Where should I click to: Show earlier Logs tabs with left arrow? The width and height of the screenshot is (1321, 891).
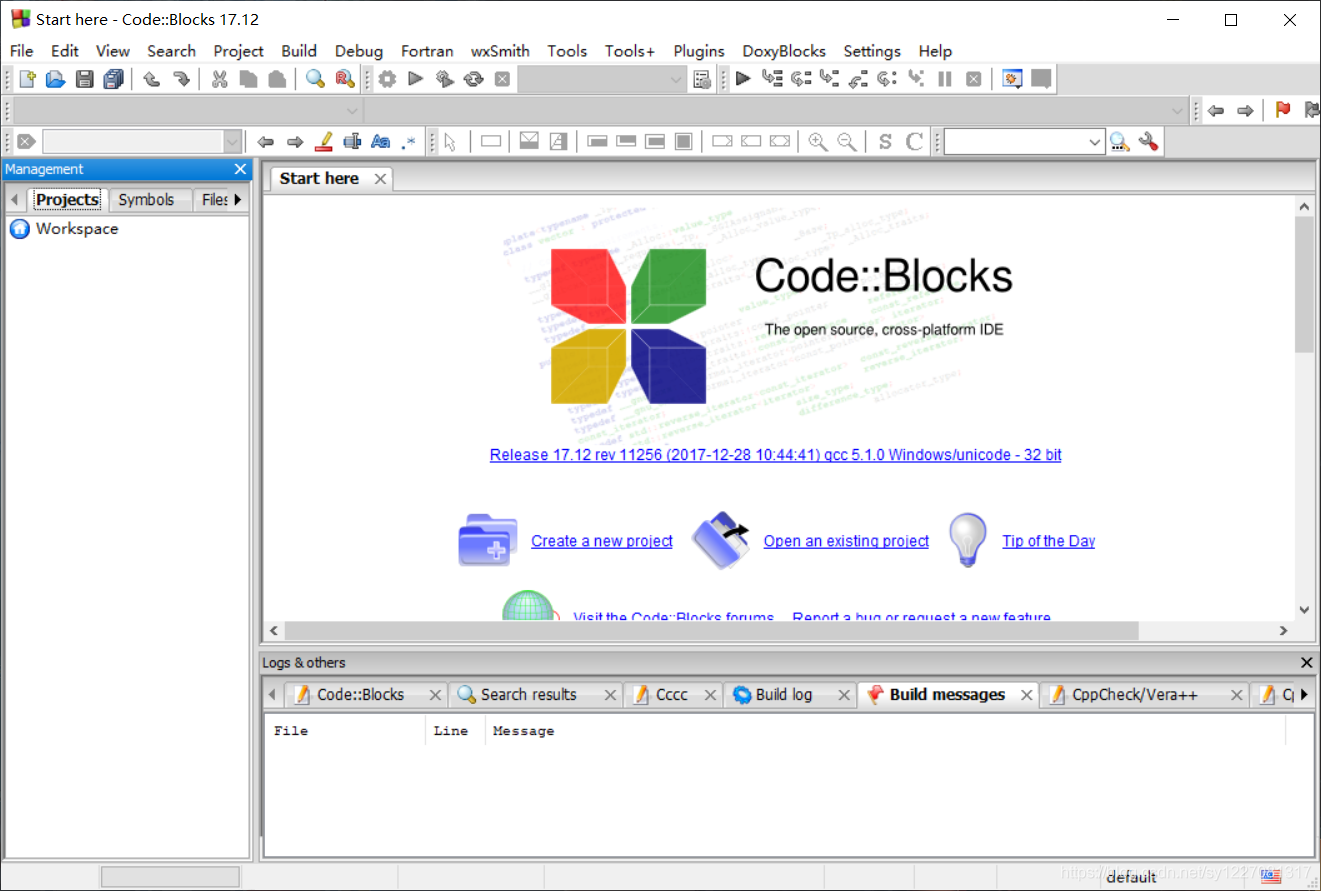tap(272, 694)
